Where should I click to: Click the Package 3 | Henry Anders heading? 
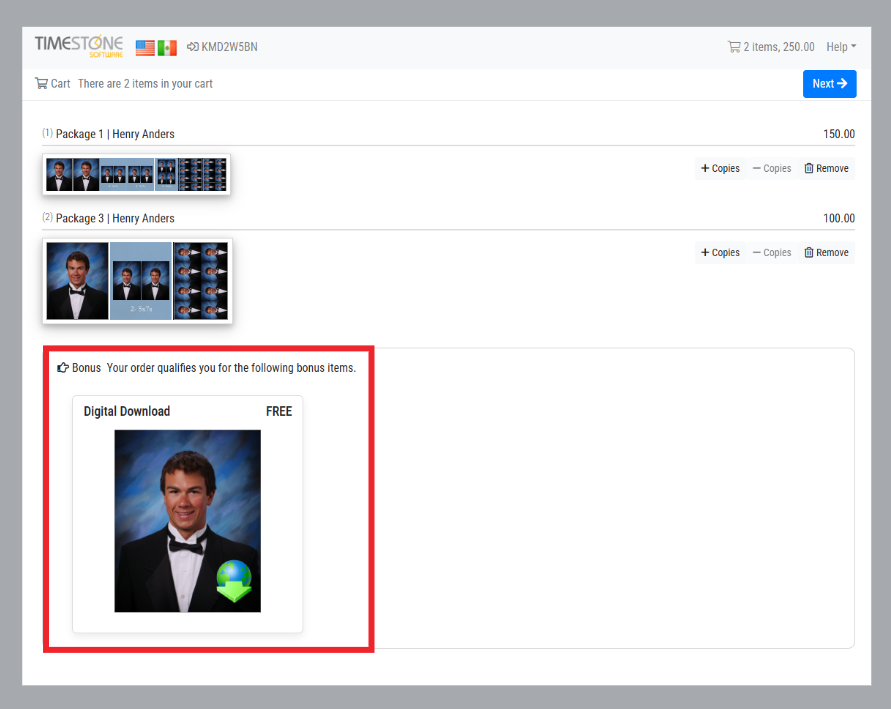pos(115,218)
